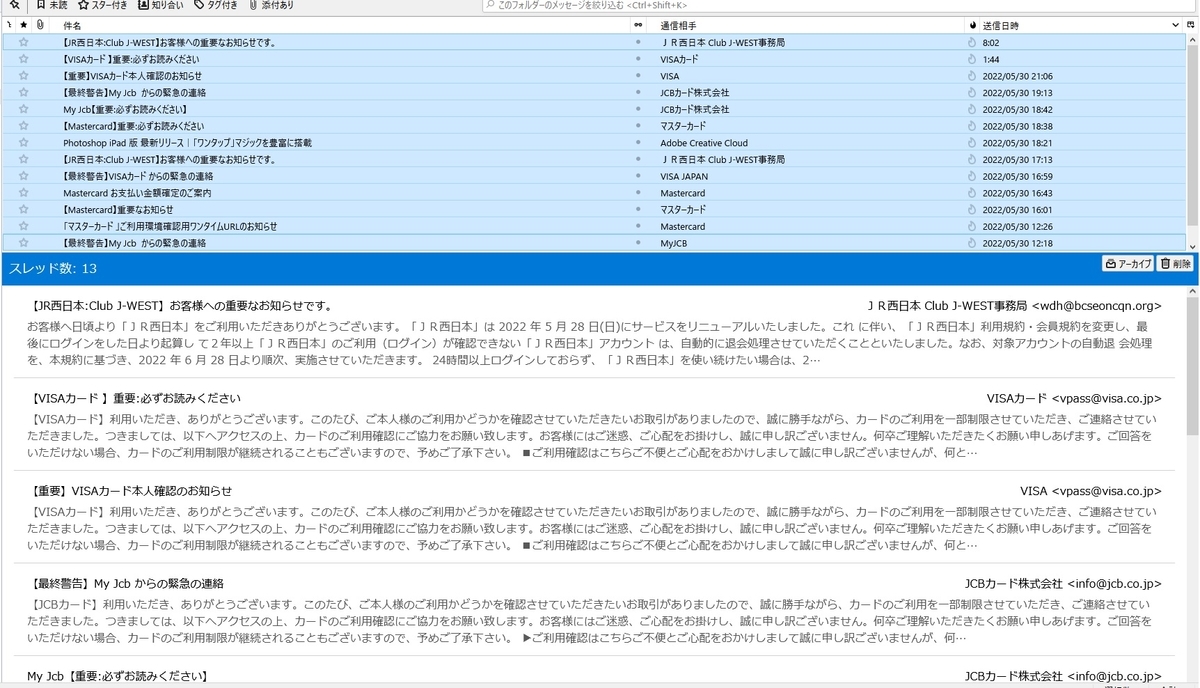The height and width of the screenshot is (688, 1200).
Task: Star the JR西日本 message sent 8:02
Action: pos(23,42)
